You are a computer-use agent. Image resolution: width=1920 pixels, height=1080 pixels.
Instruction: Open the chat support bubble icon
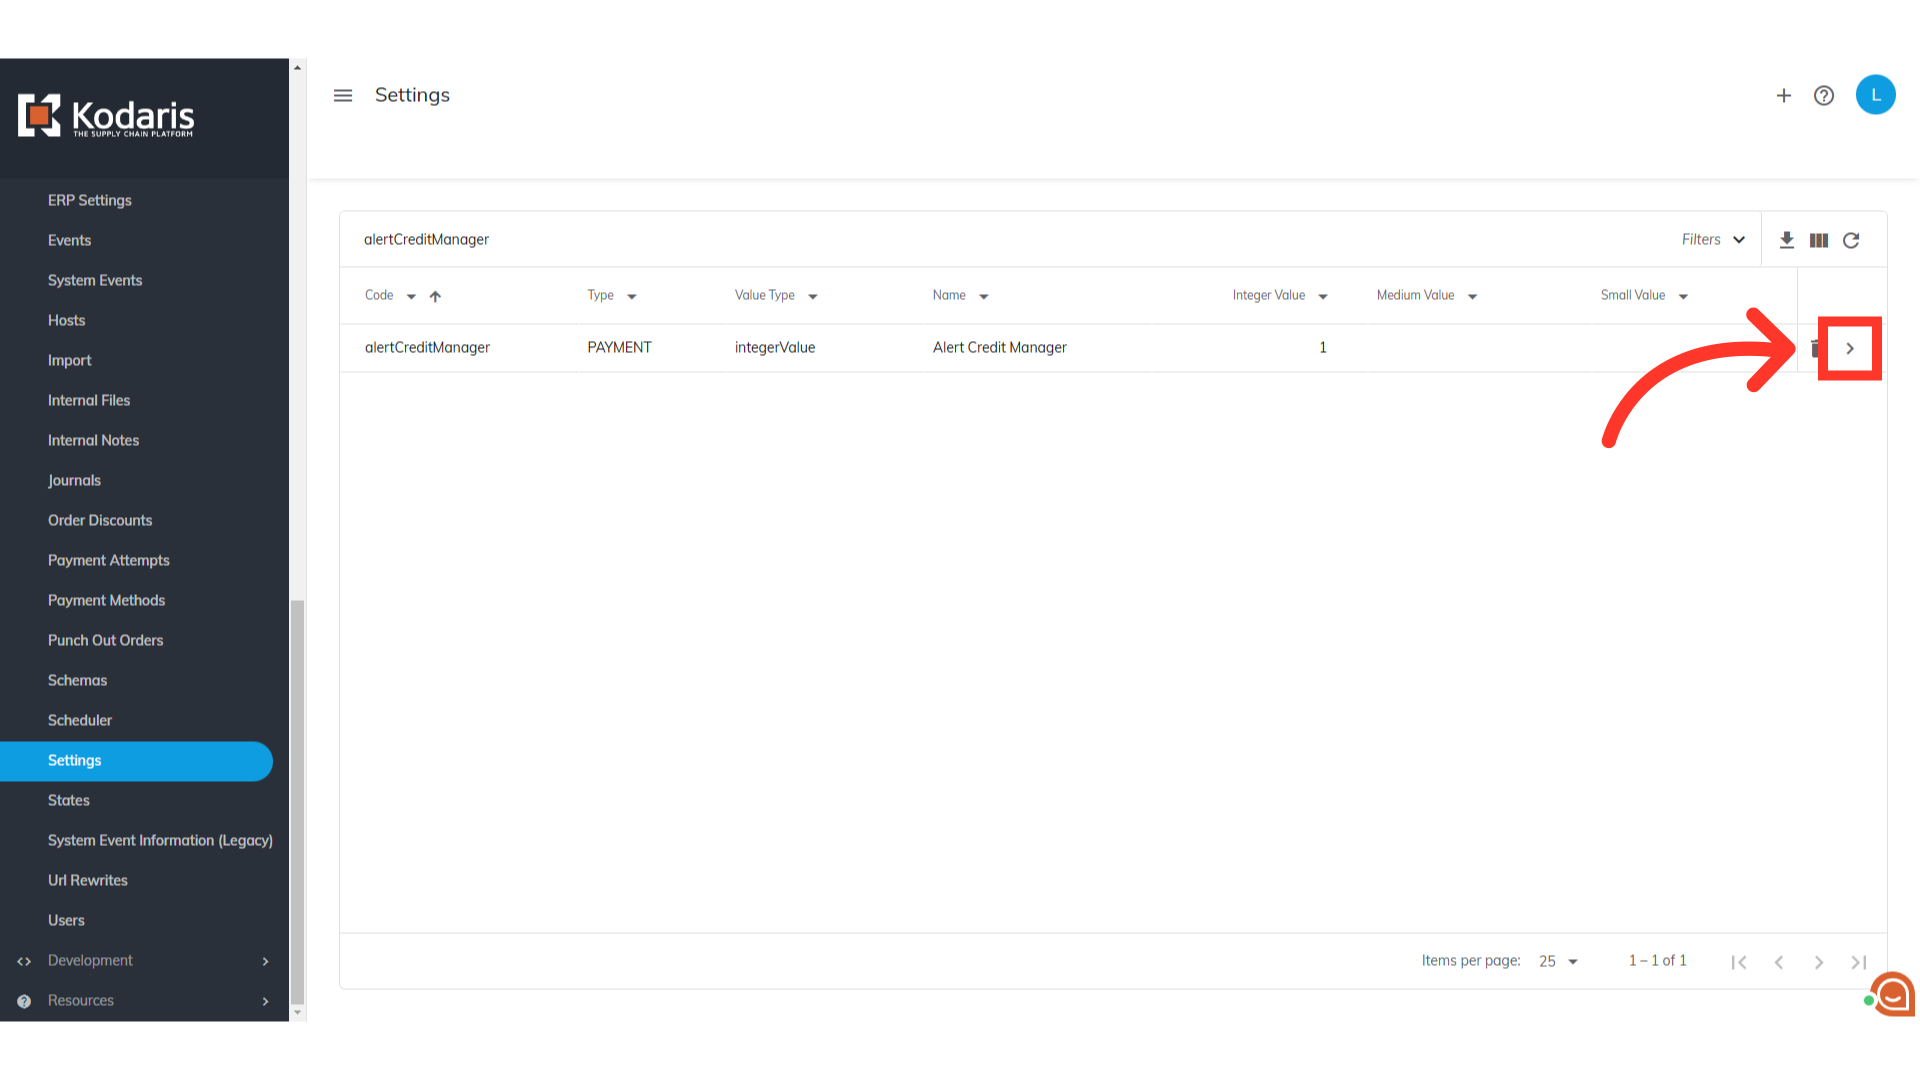tap(1893, 994)
